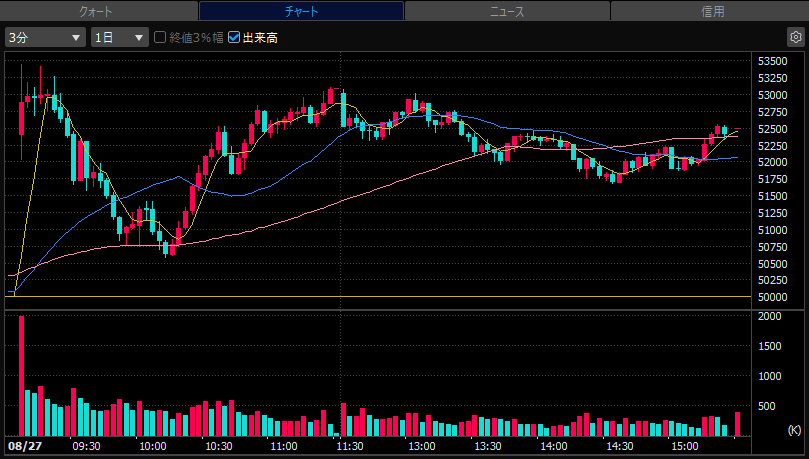Click the arrow of the 3分 combo box
The width and height of the screenshot is (809, 459).
(76, 38)
